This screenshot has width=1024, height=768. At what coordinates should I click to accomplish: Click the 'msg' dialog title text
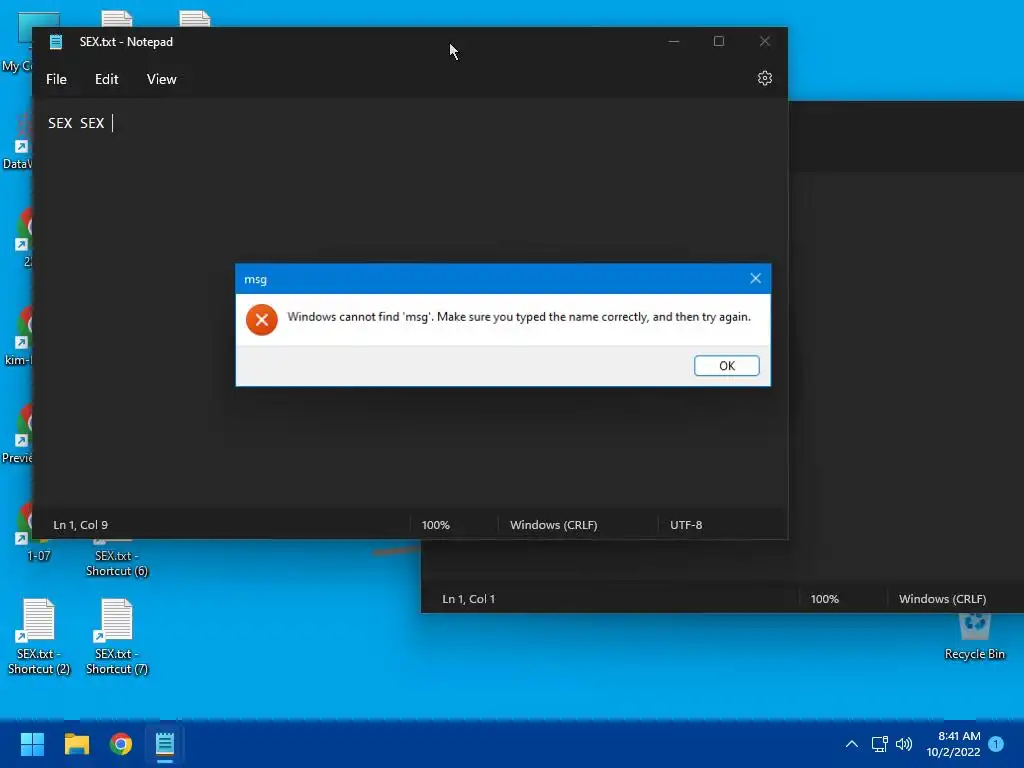tap(255, 280)
